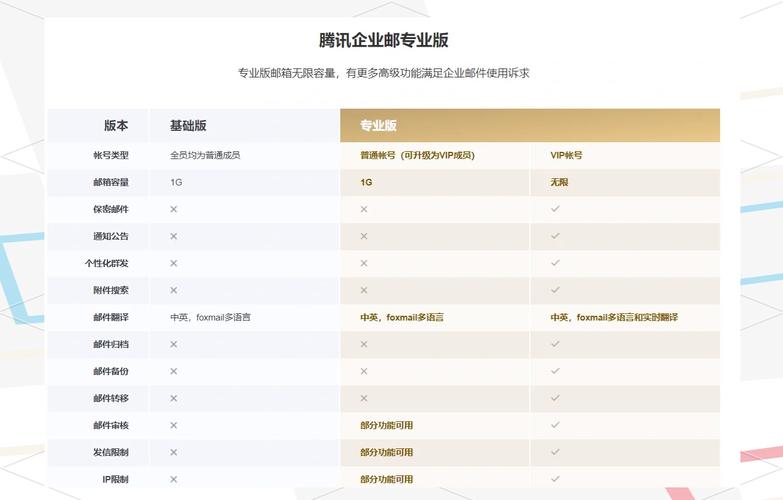Click the VIP帐号 check mark for 通知公告
This screenshot has width=783, height=500.
[555, 236]
